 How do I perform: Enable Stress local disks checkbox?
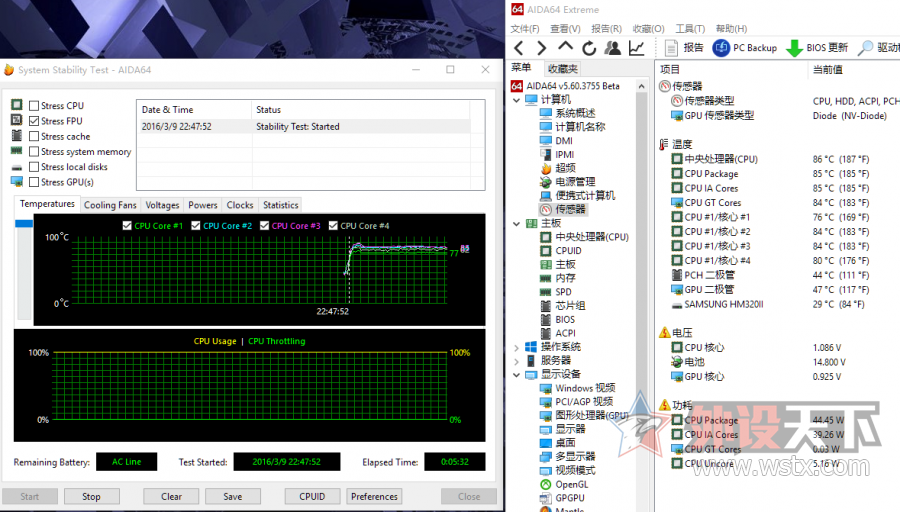point(34,167)
